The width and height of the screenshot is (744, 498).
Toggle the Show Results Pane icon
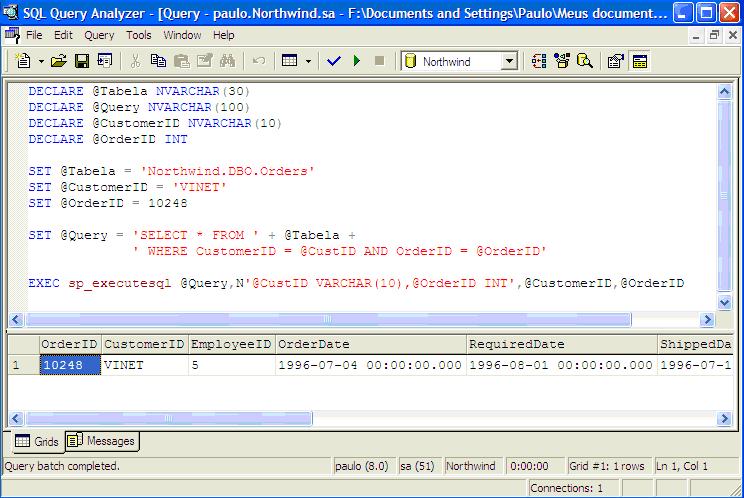[639, 61]
